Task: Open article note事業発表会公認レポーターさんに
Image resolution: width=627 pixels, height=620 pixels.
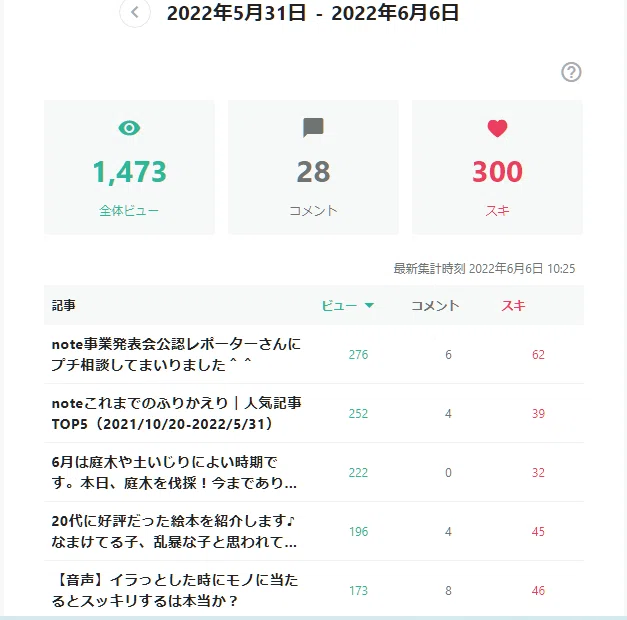Action: pyautogui.click(x=176, y=354)
